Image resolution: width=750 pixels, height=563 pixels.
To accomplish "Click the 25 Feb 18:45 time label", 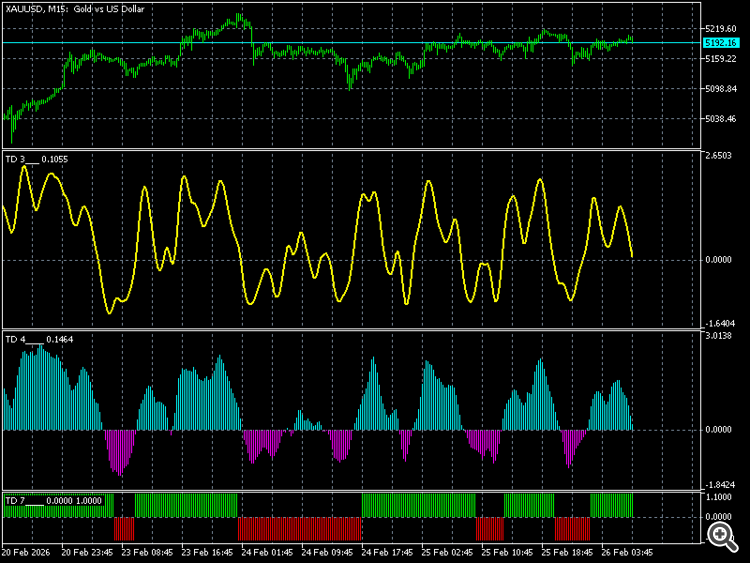I will [567, 552].
